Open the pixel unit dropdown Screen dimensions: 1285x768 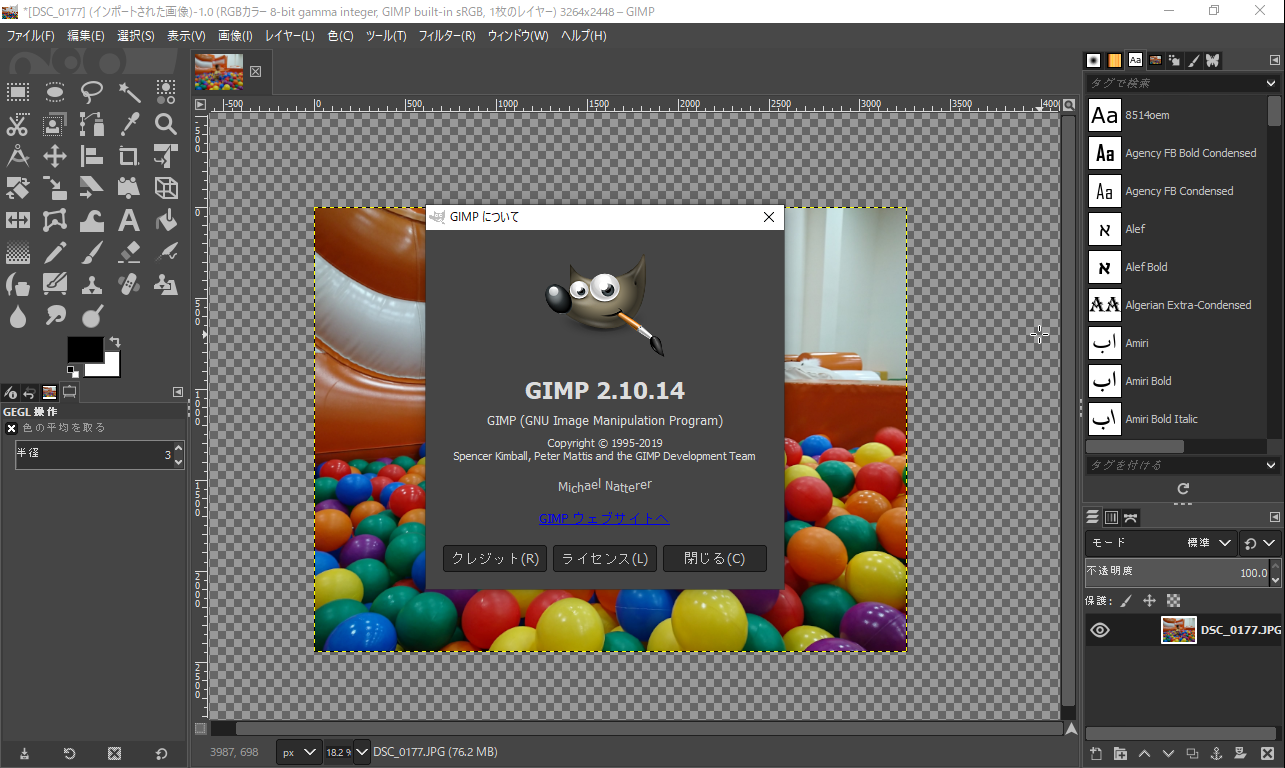[299, 751]
